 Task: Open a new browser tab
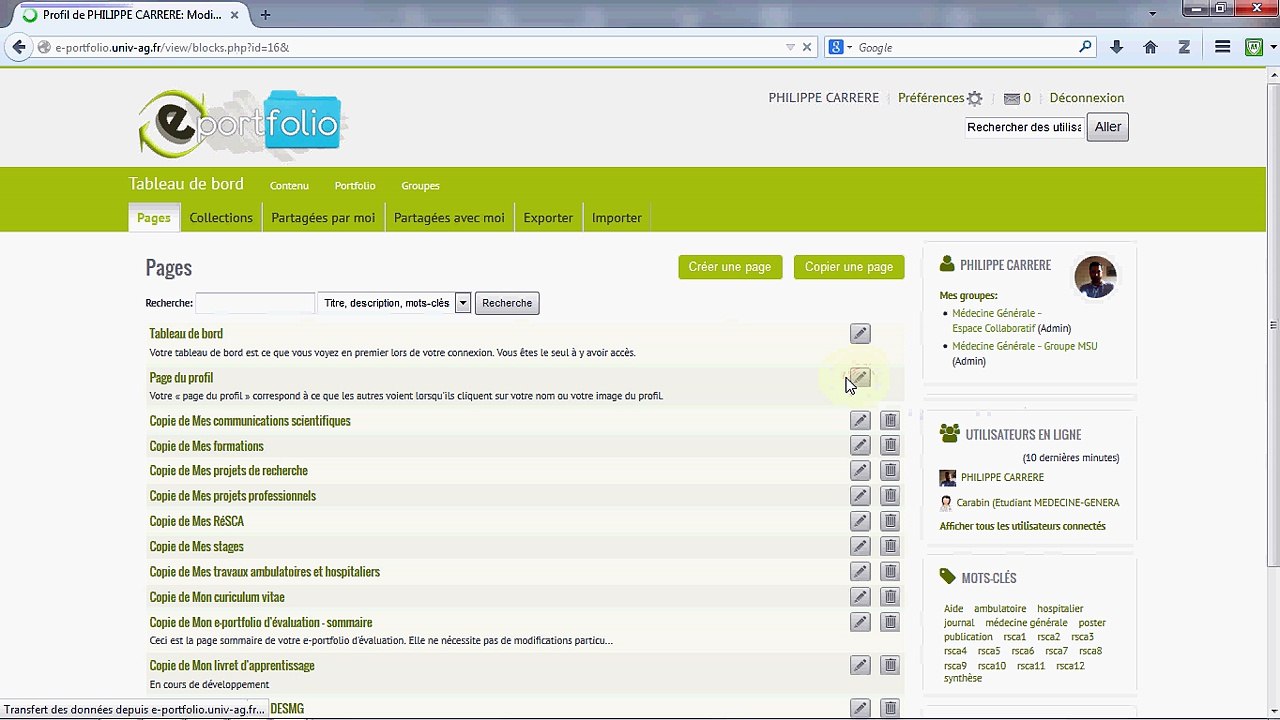tap(265, 15)
